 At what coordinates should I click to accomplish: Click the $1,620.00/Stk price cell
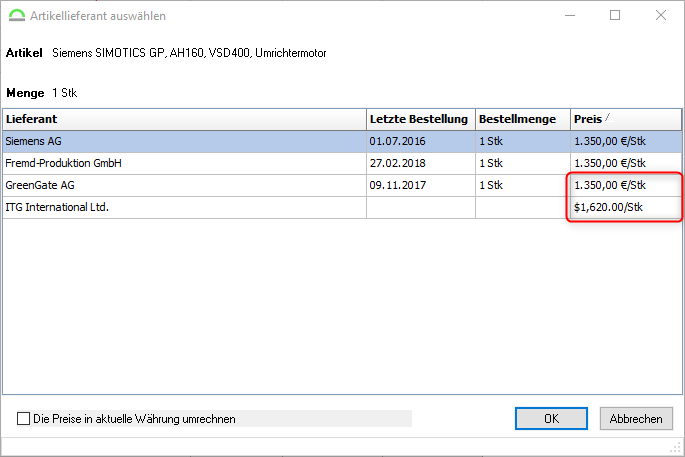coord(626,207)
